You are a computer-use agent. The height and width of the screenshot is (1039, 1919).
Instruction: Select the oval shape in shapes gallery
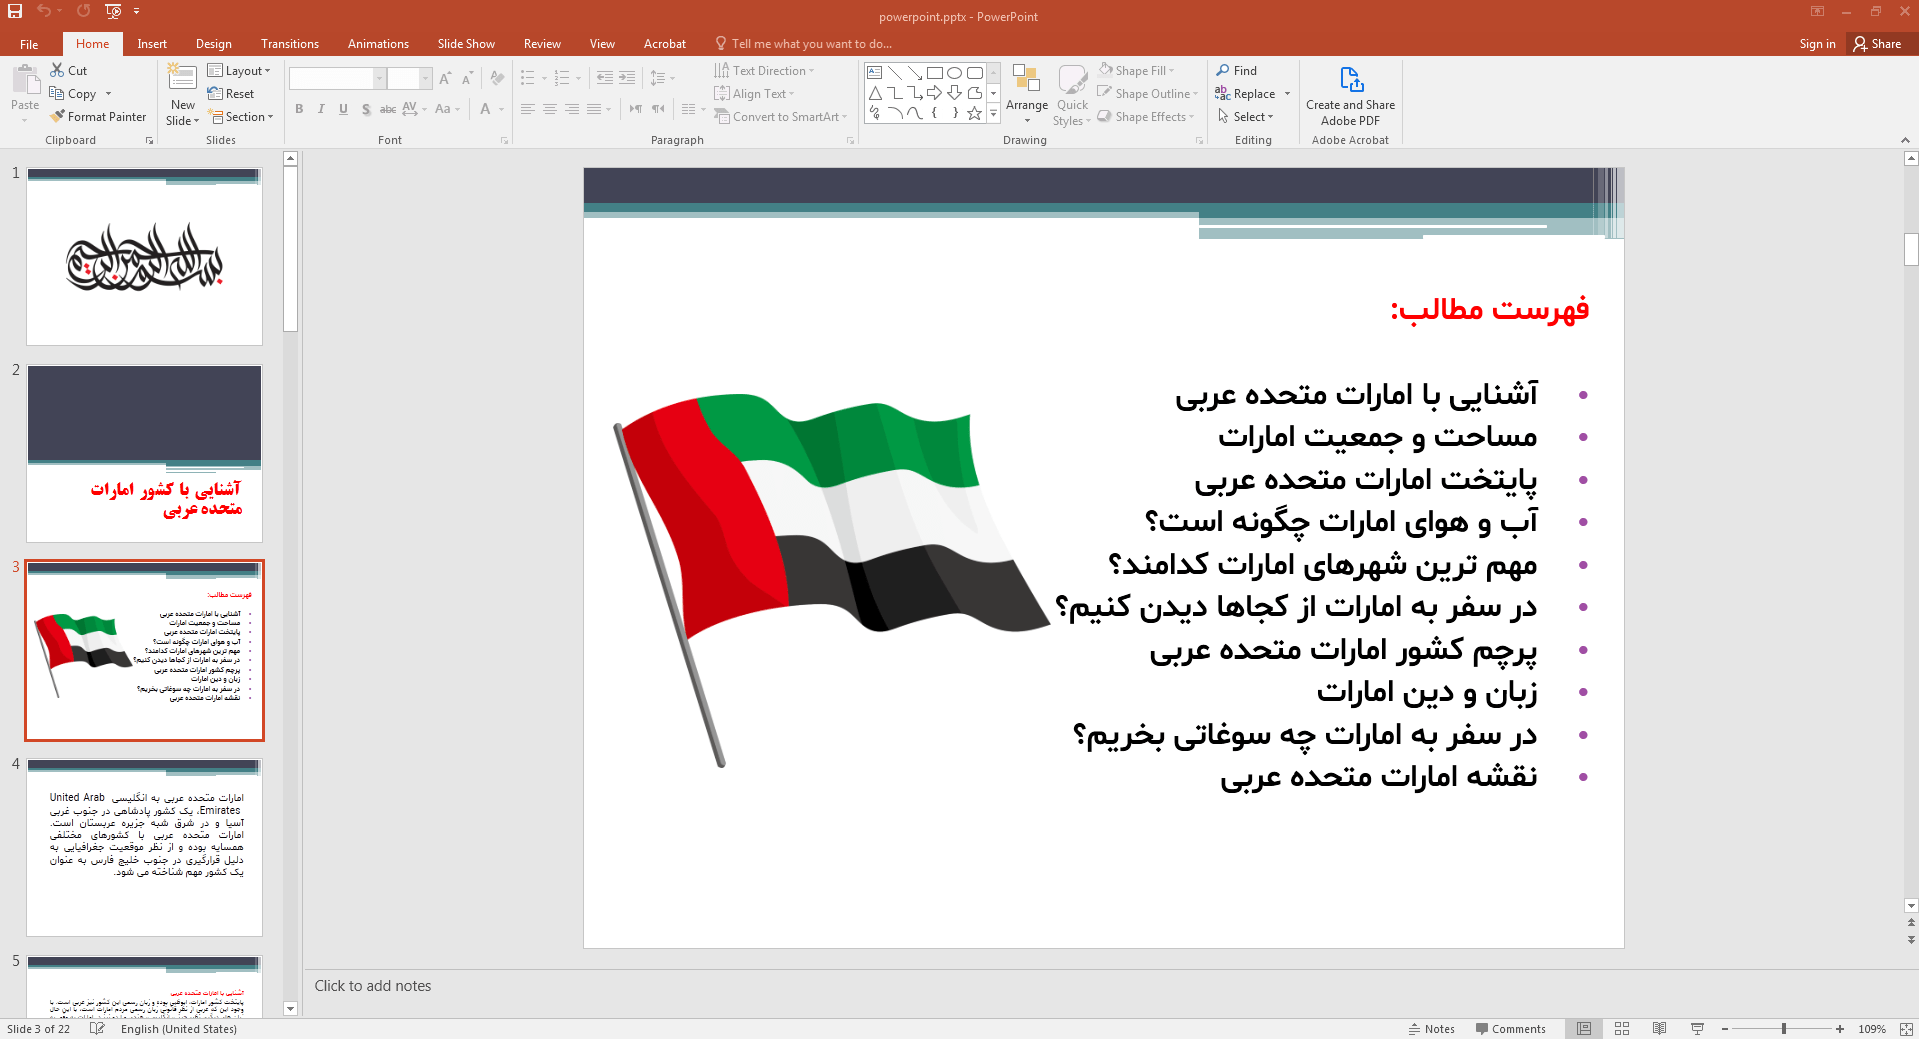(954, 73)
